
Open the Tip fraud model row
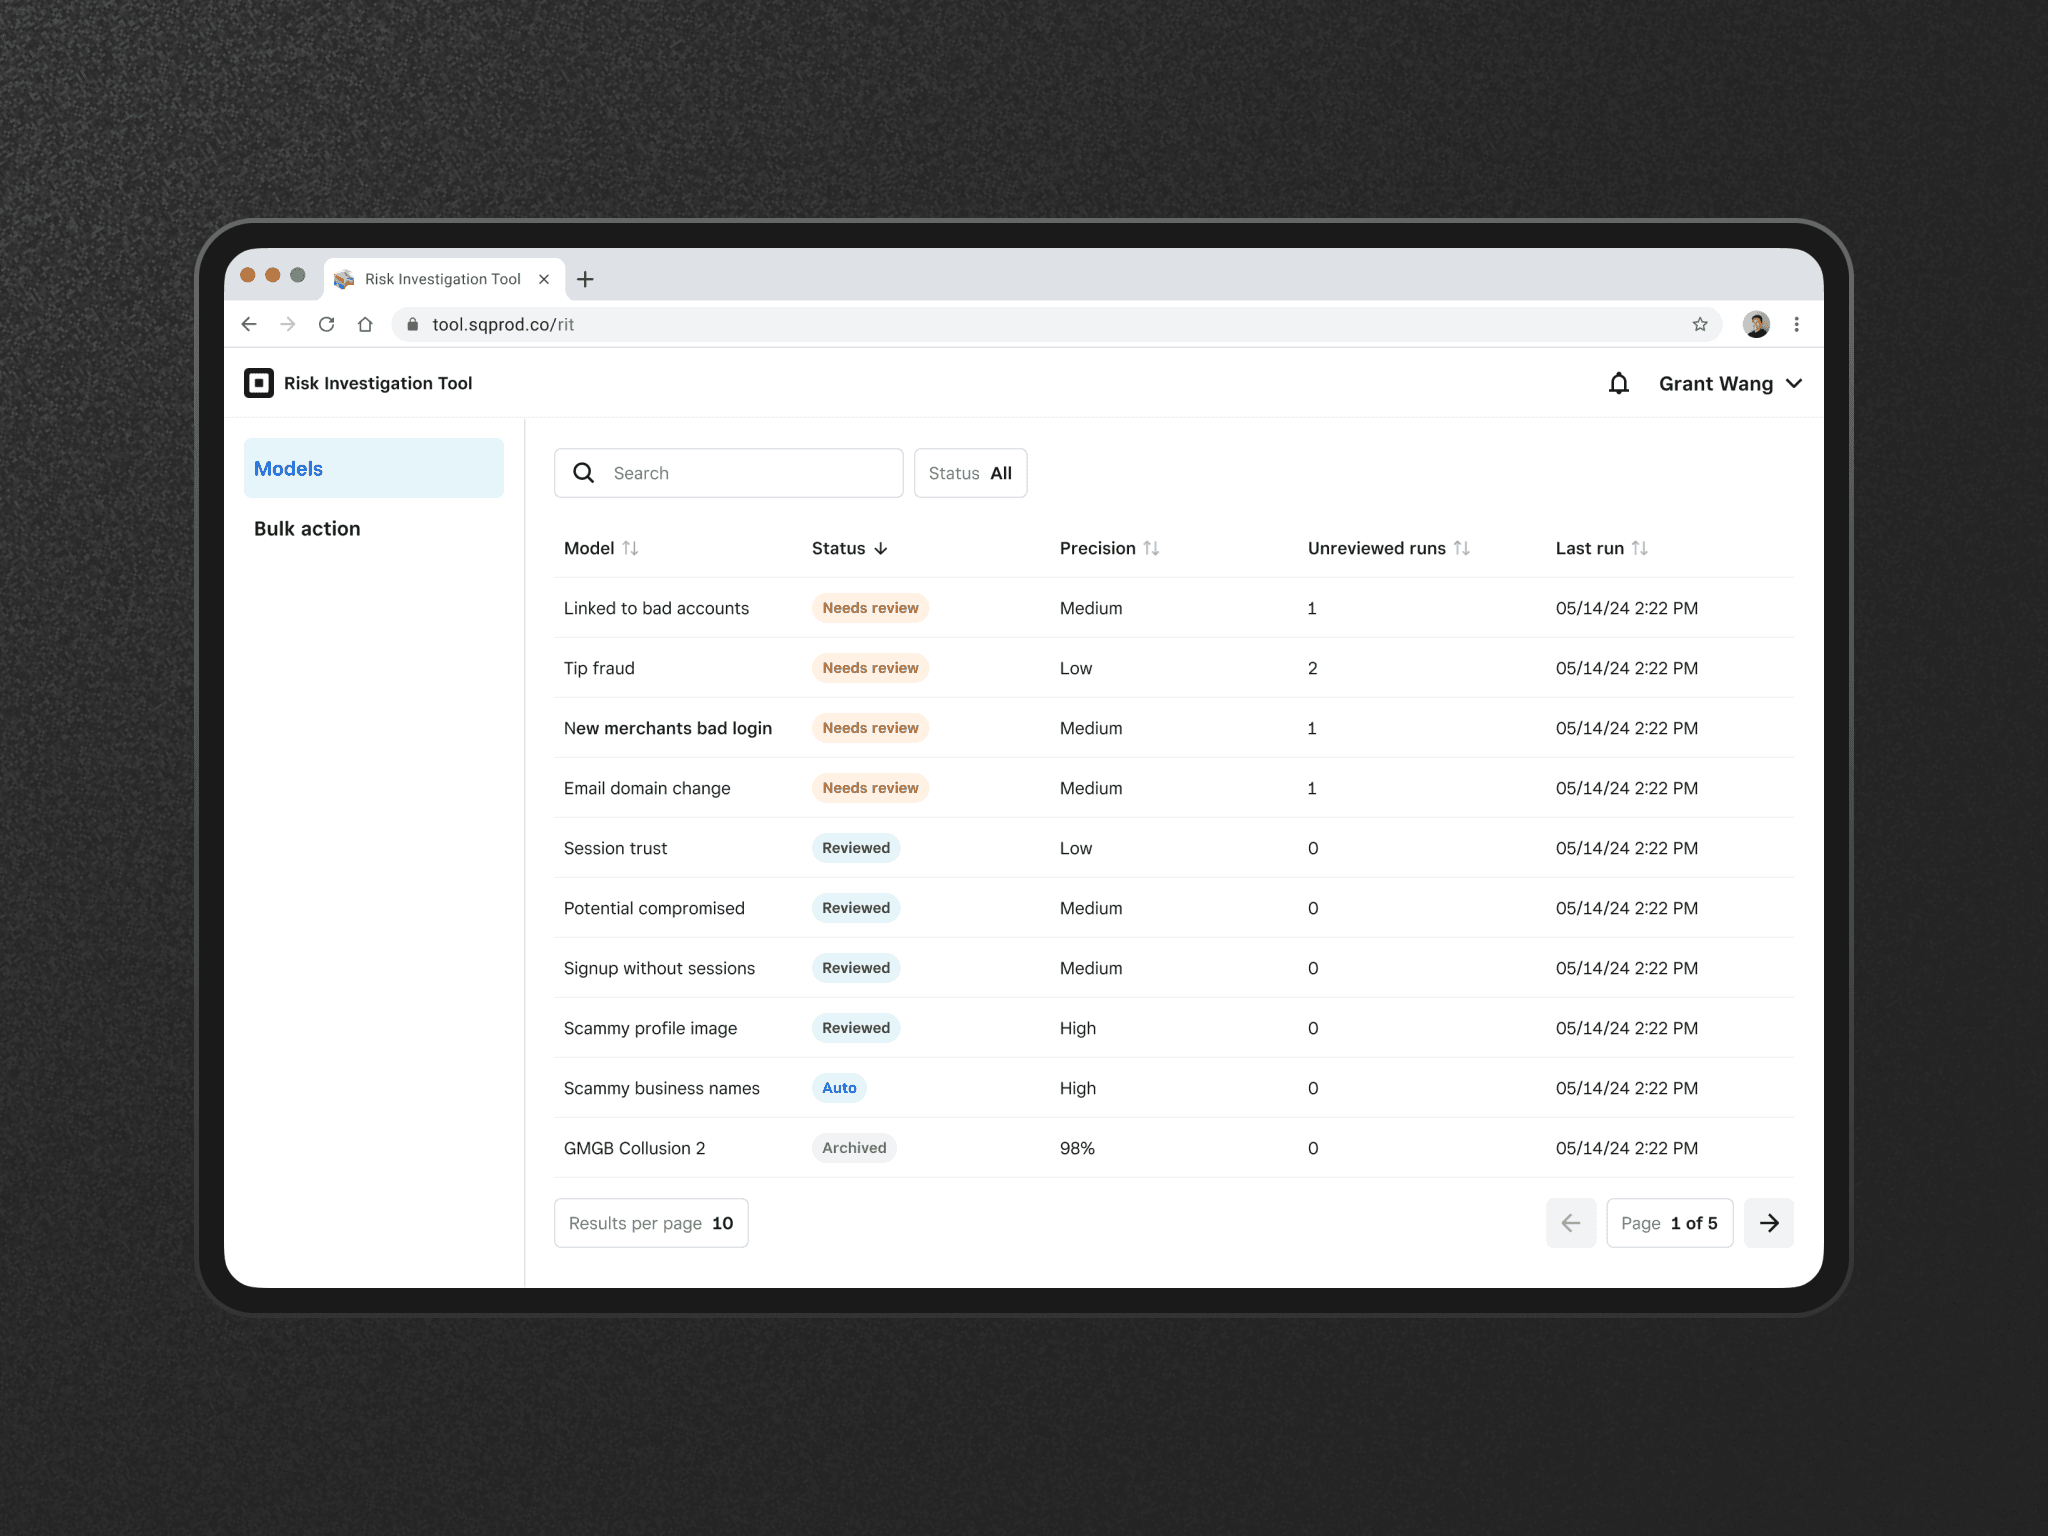(x=599, y=668)
